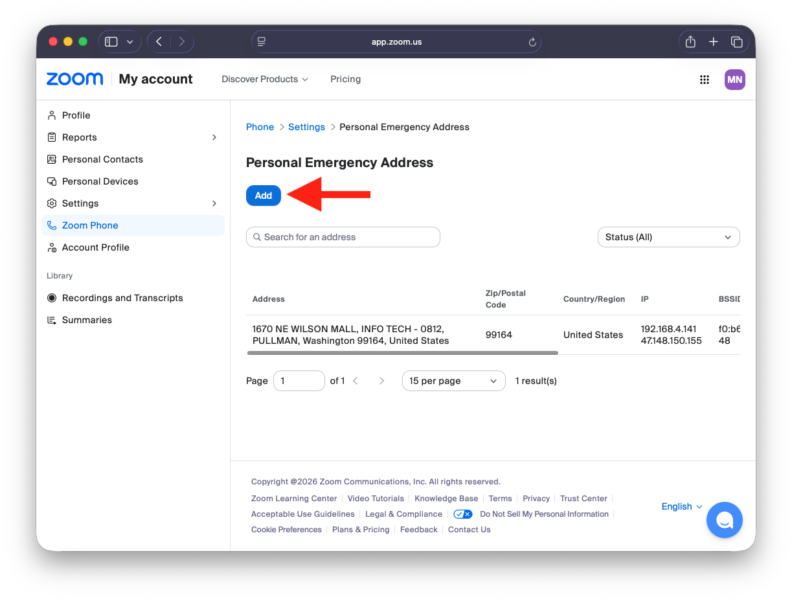This screenshot has width=792, height=599.
Task: Click the Settings gear icon in sidebar
Action: tap(52, 203)
